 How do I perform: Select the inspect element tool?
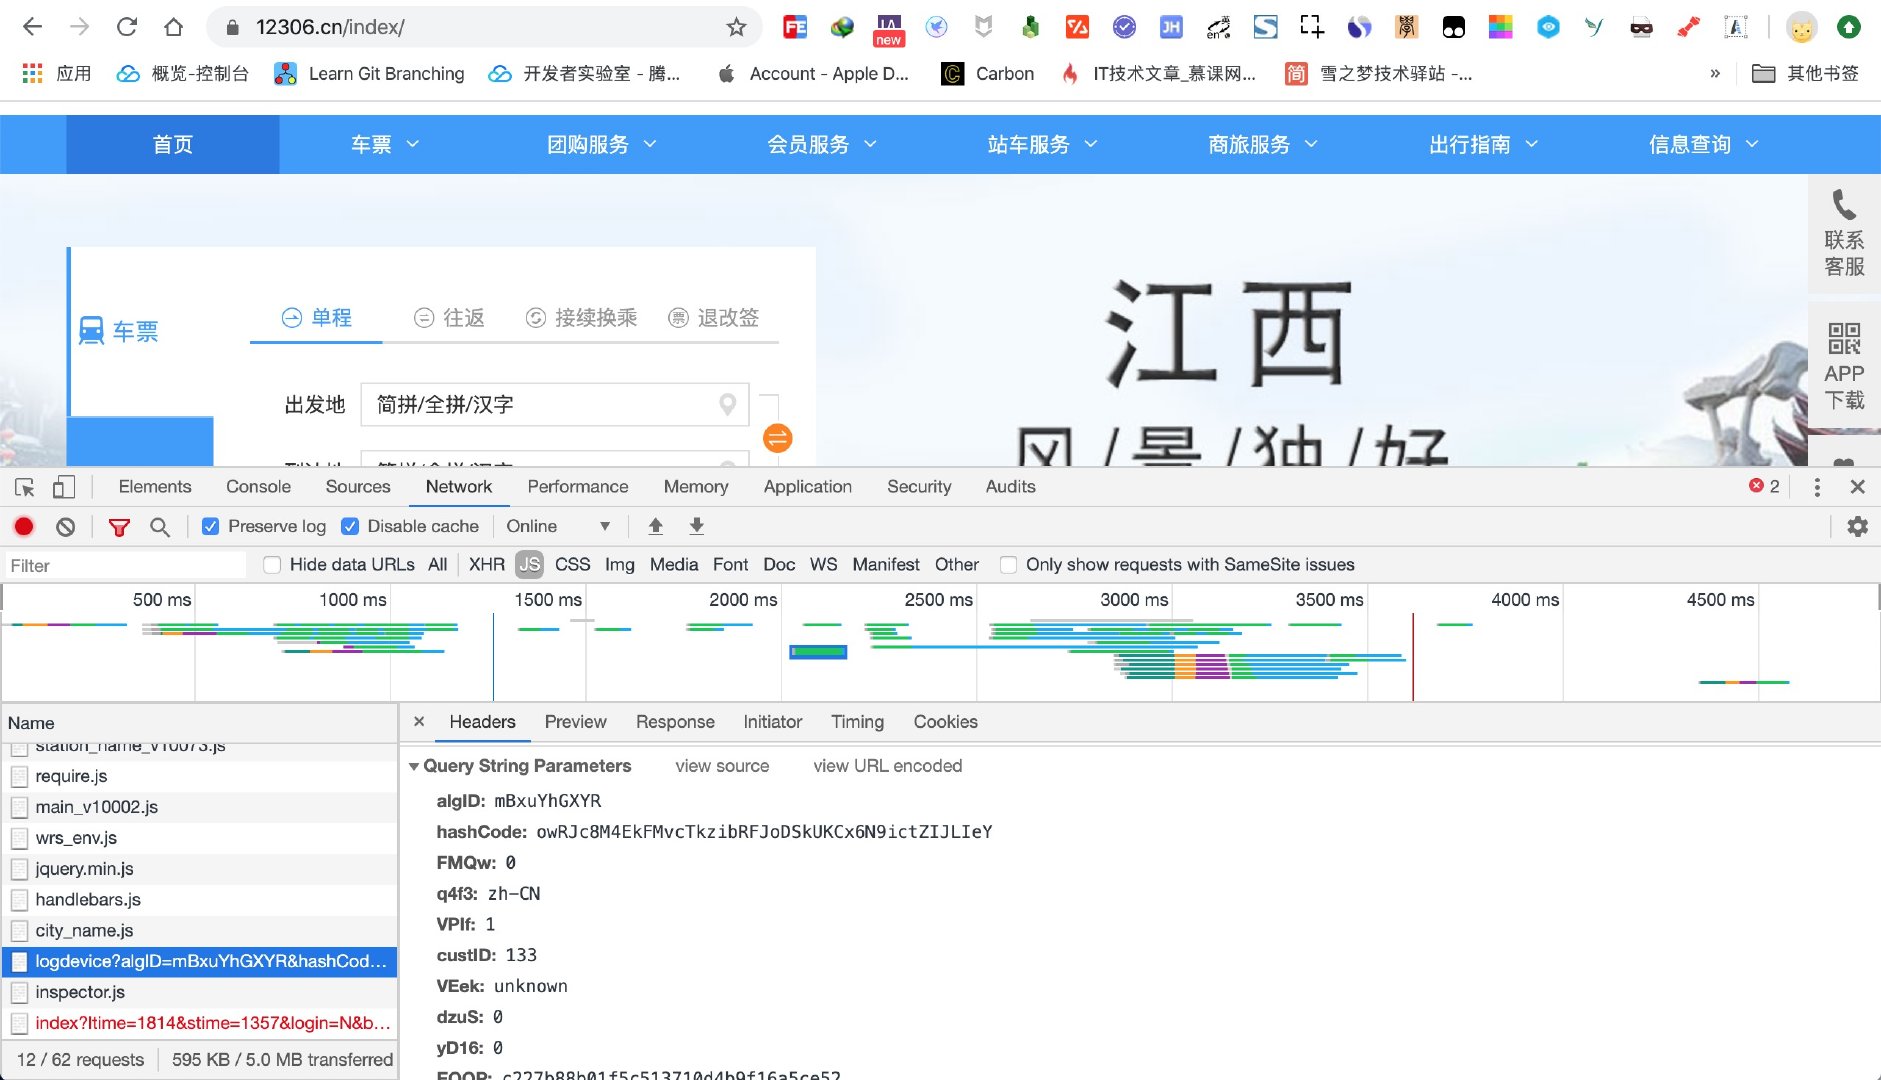coord(24,487)
